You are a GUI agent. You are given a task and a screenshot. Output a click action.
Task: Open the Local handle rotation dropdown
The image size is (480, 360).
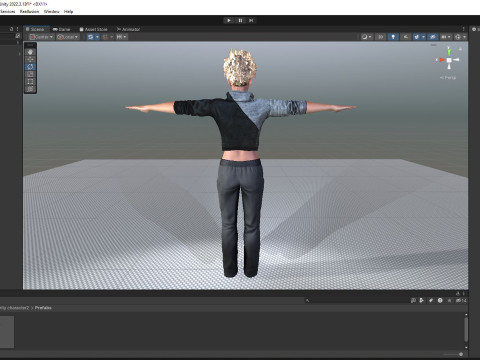(68, 37)
